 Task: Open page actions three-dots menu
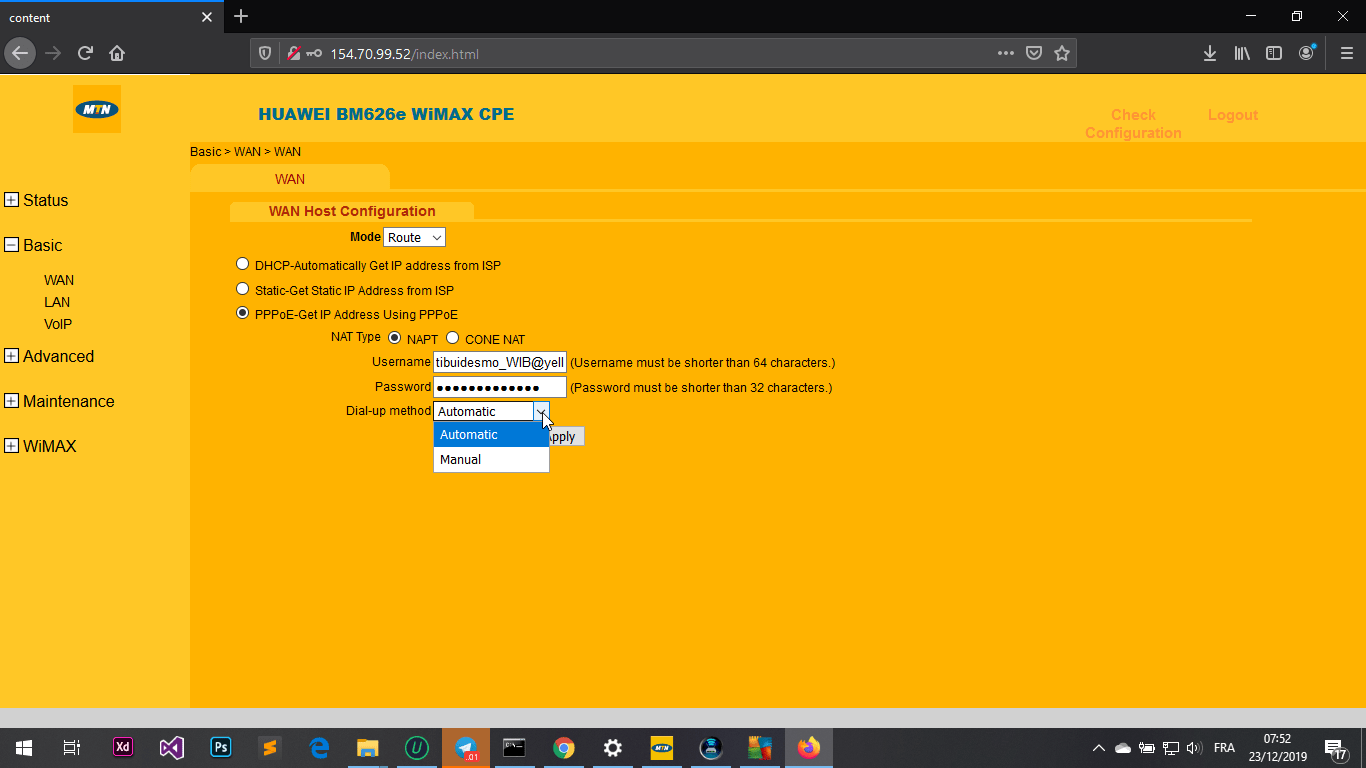click(x=1006, y=53)
